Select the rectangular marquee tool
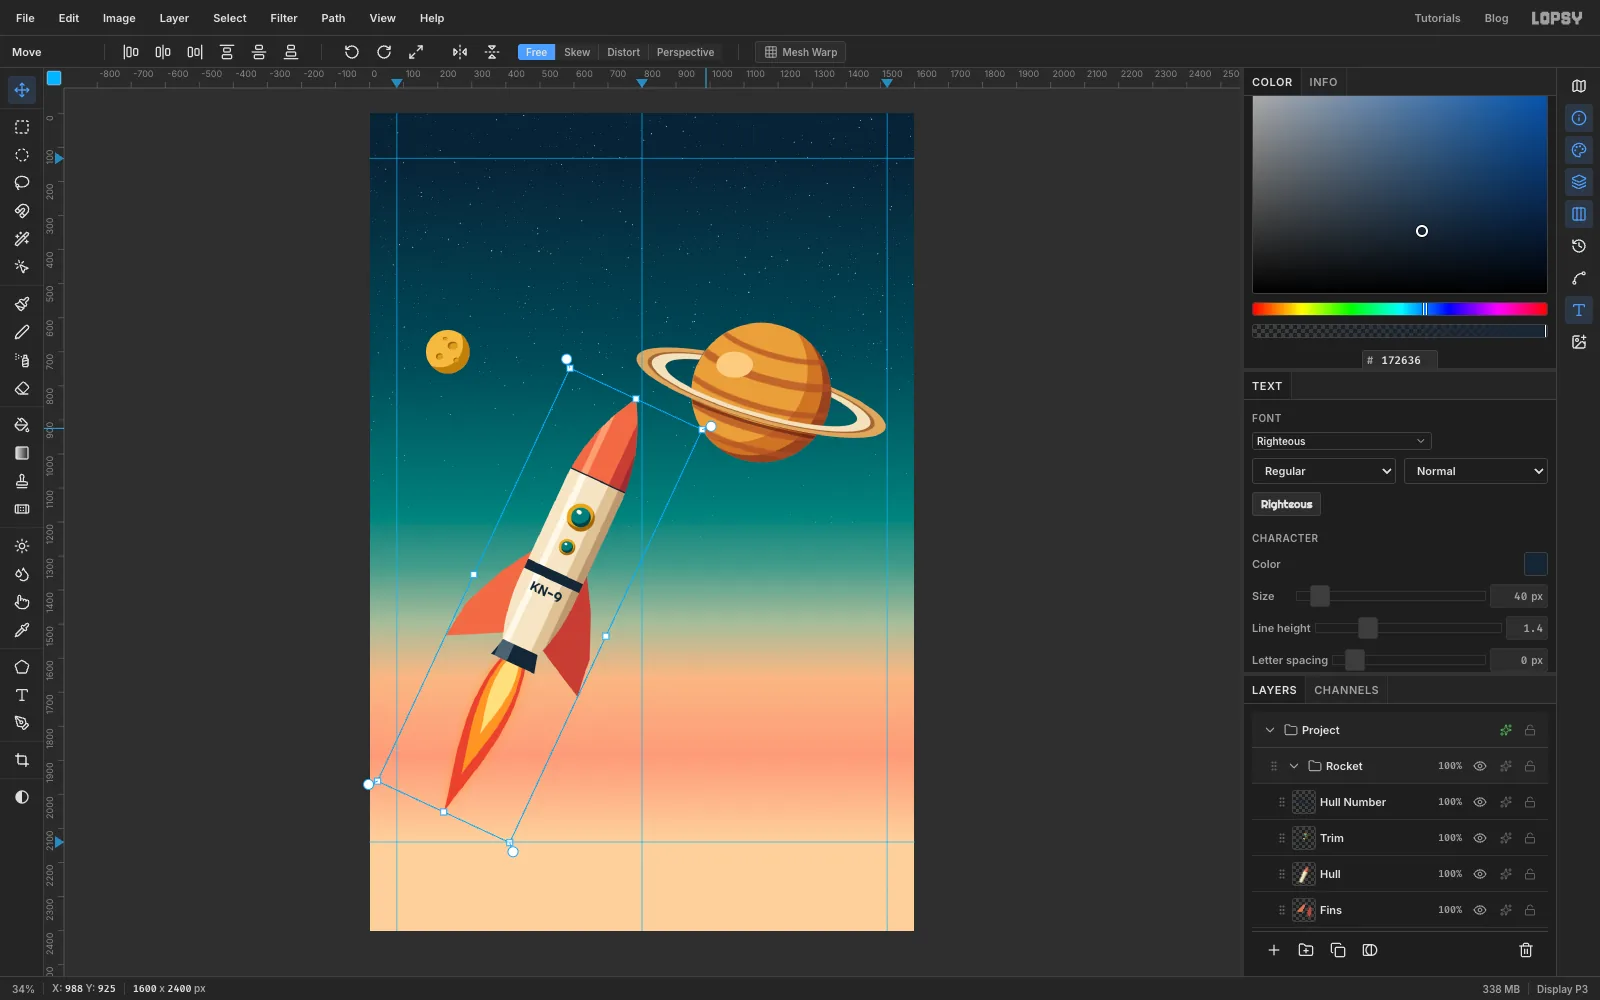The width and height of the screenshot is (1600, 1000). click(x=22, y=127)
